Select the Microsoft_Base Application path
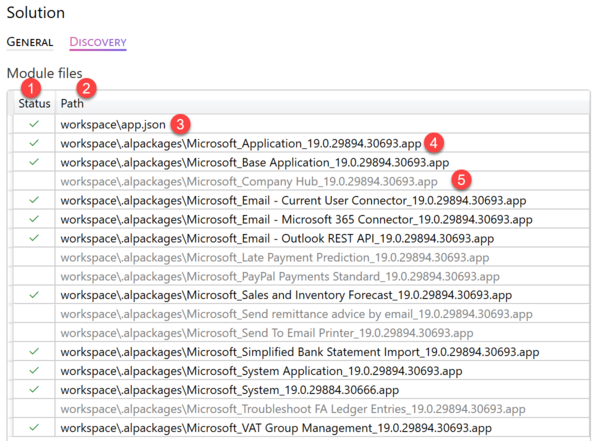The height and width of the screenshot is (441, 595). tap(255, 162)
